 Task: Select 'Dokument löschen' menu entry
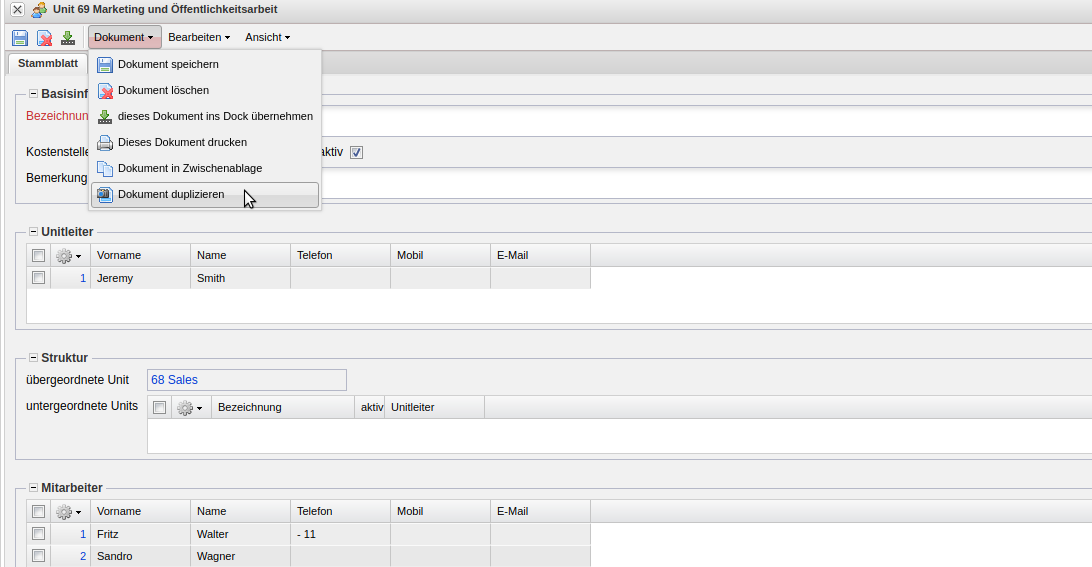point(163,90)
